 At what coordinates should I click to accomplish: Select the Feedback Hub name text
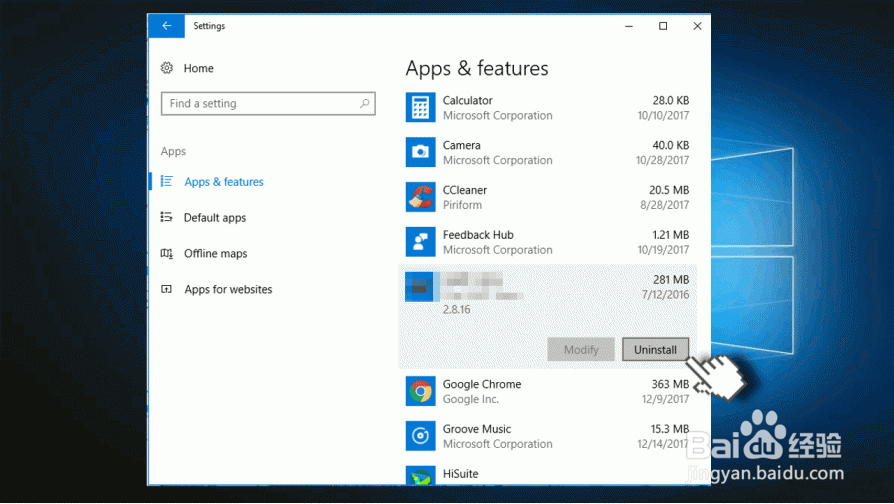point(478,235)
